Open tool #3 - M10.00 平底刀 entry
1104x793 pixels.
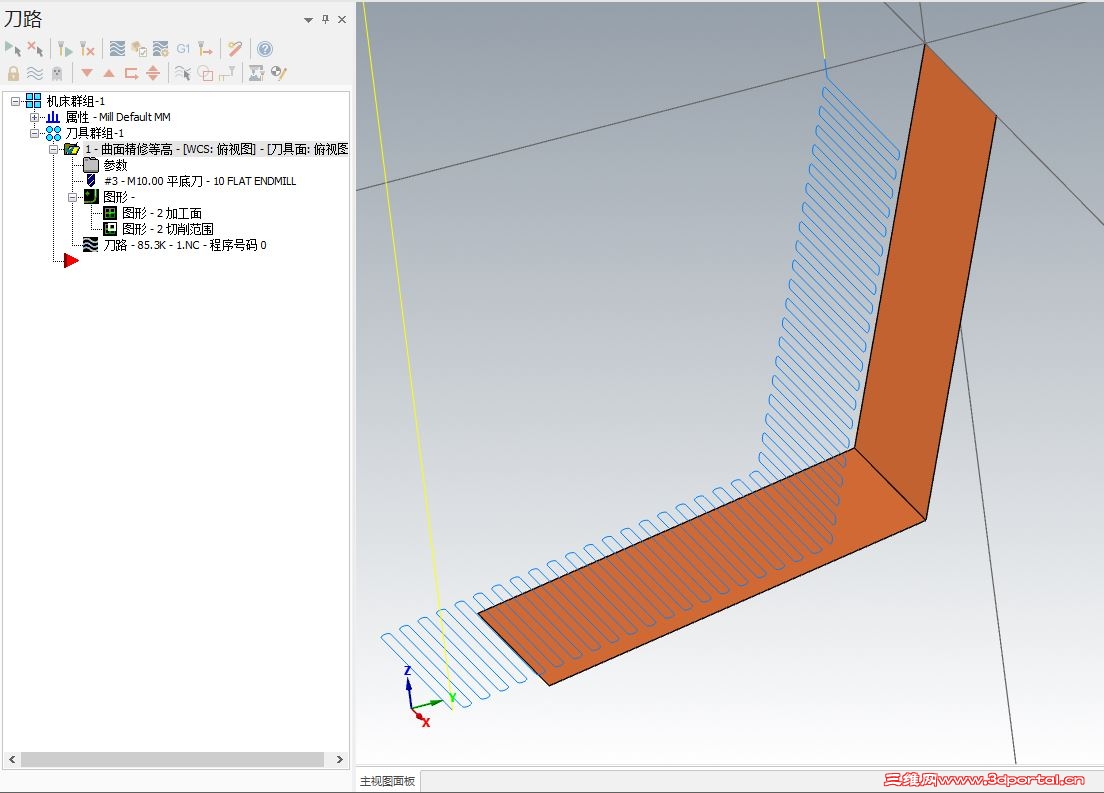pos(200,181)
